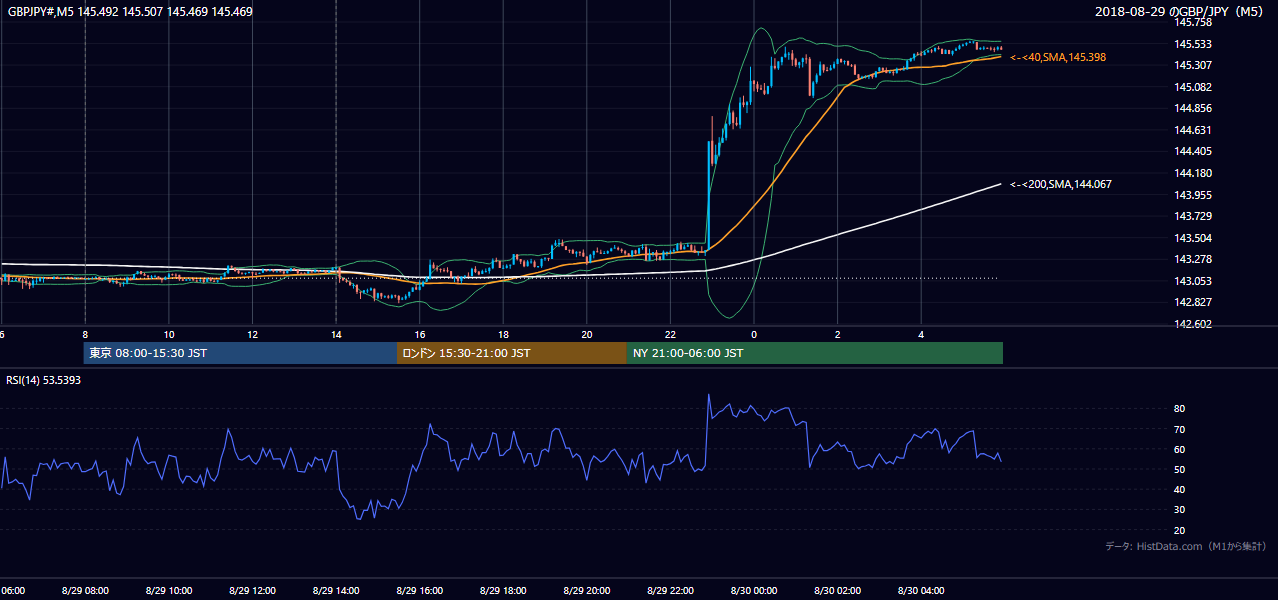Click the 8/29 08:00 bottom date label
Screen dimensions: 1278x600
tap(85, 591)
